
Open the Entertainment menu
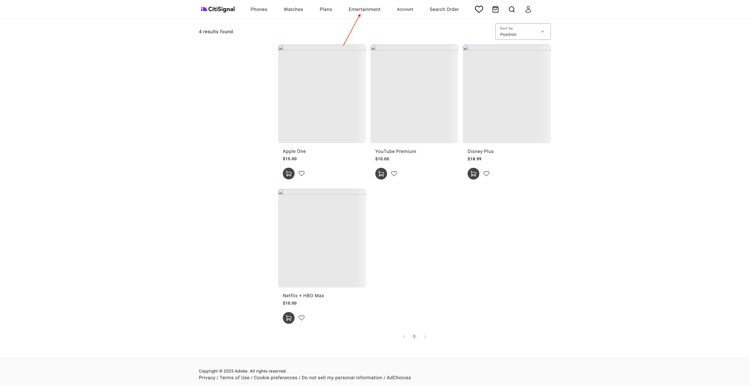[364, 10]
